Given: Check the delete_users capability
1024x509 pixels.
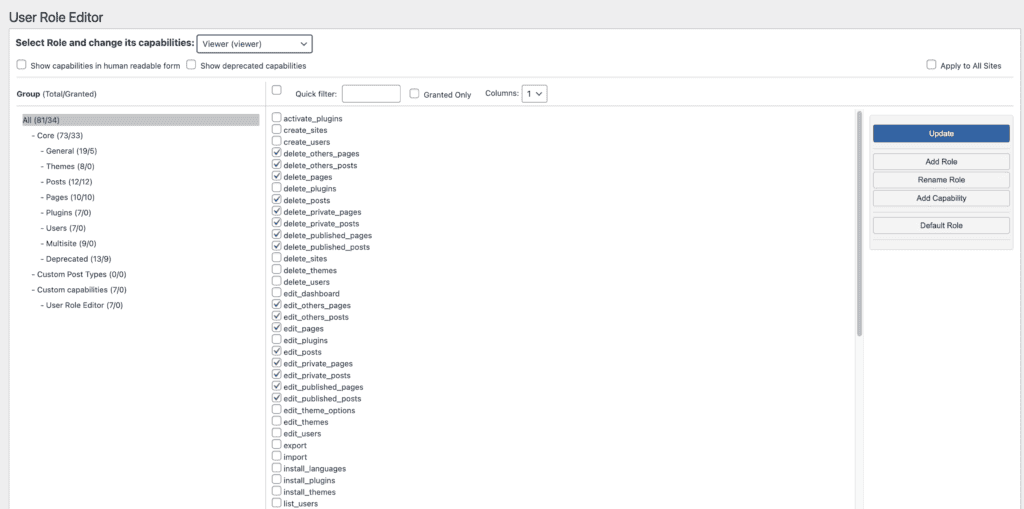Looking at the screenshot, I should point(277,281).
